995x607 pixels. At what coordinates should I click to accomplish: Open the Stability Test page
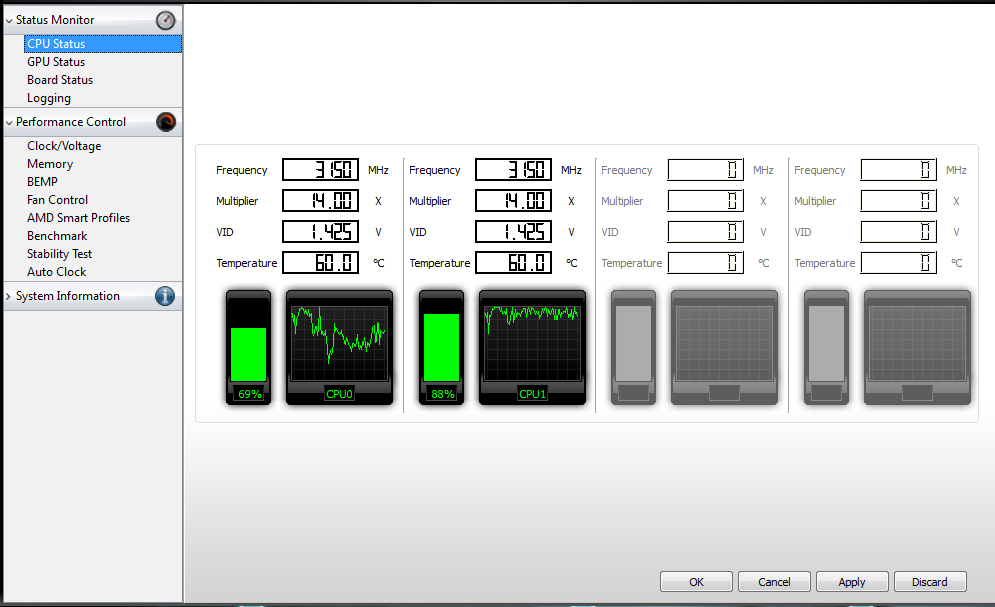coord(60,254)
